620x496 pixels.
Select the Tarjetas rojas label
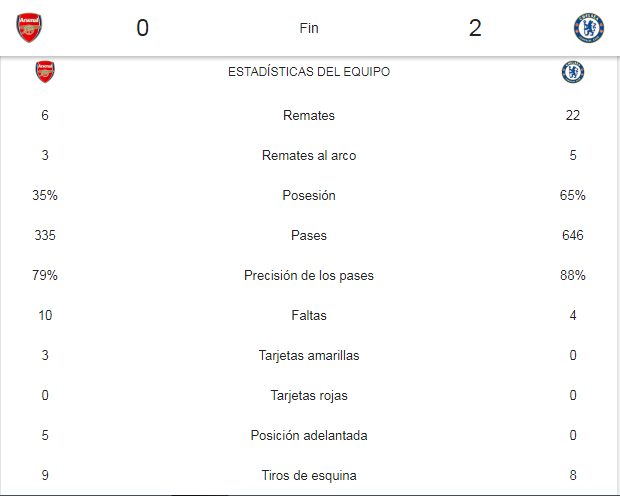(309, 395)
